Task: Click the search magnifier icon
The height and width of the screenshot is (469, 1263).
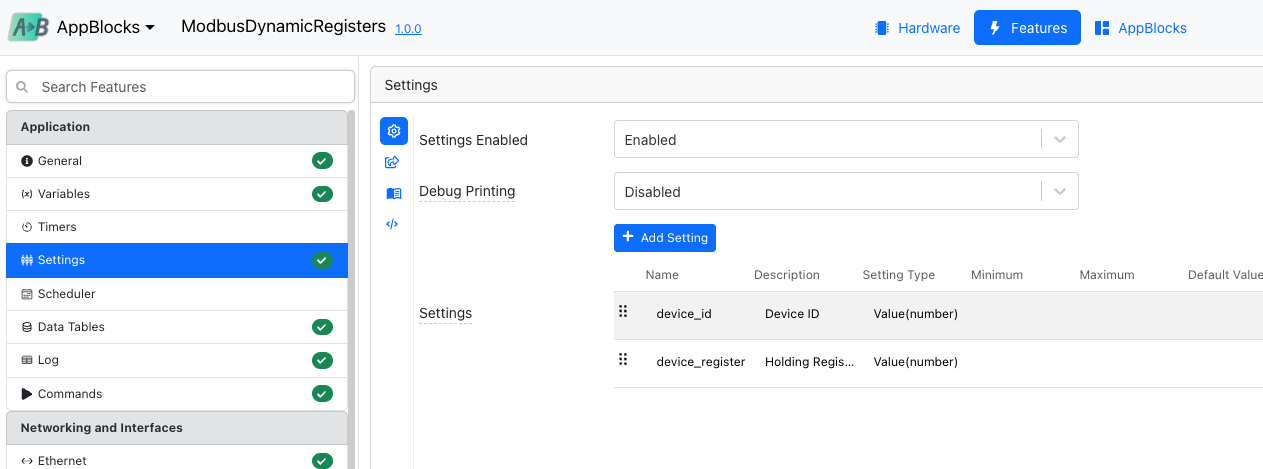Action: (23, 87)
